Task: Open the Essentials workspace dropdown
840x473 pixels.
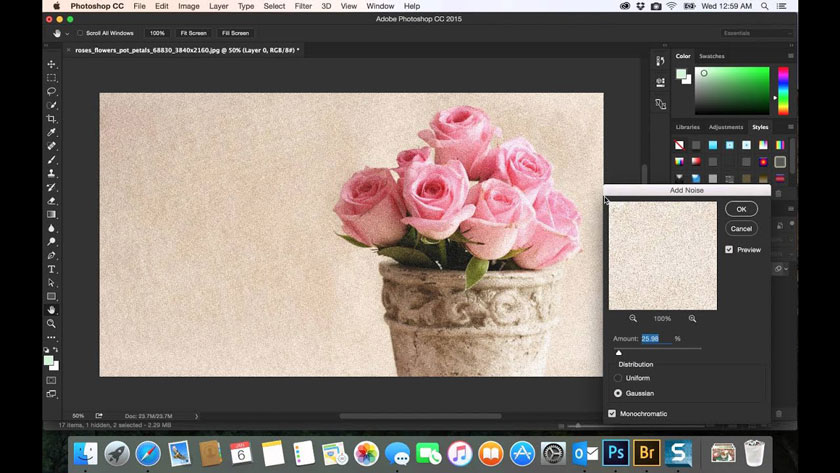Action: pos(756,33)
